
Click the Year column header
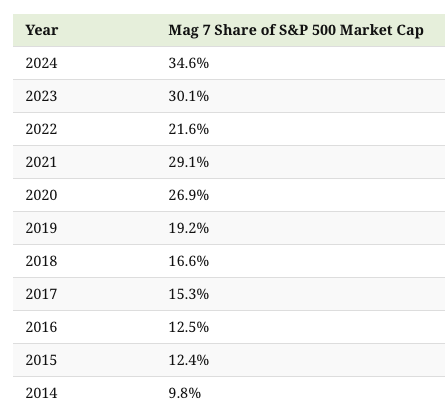[x=42, y=30]
